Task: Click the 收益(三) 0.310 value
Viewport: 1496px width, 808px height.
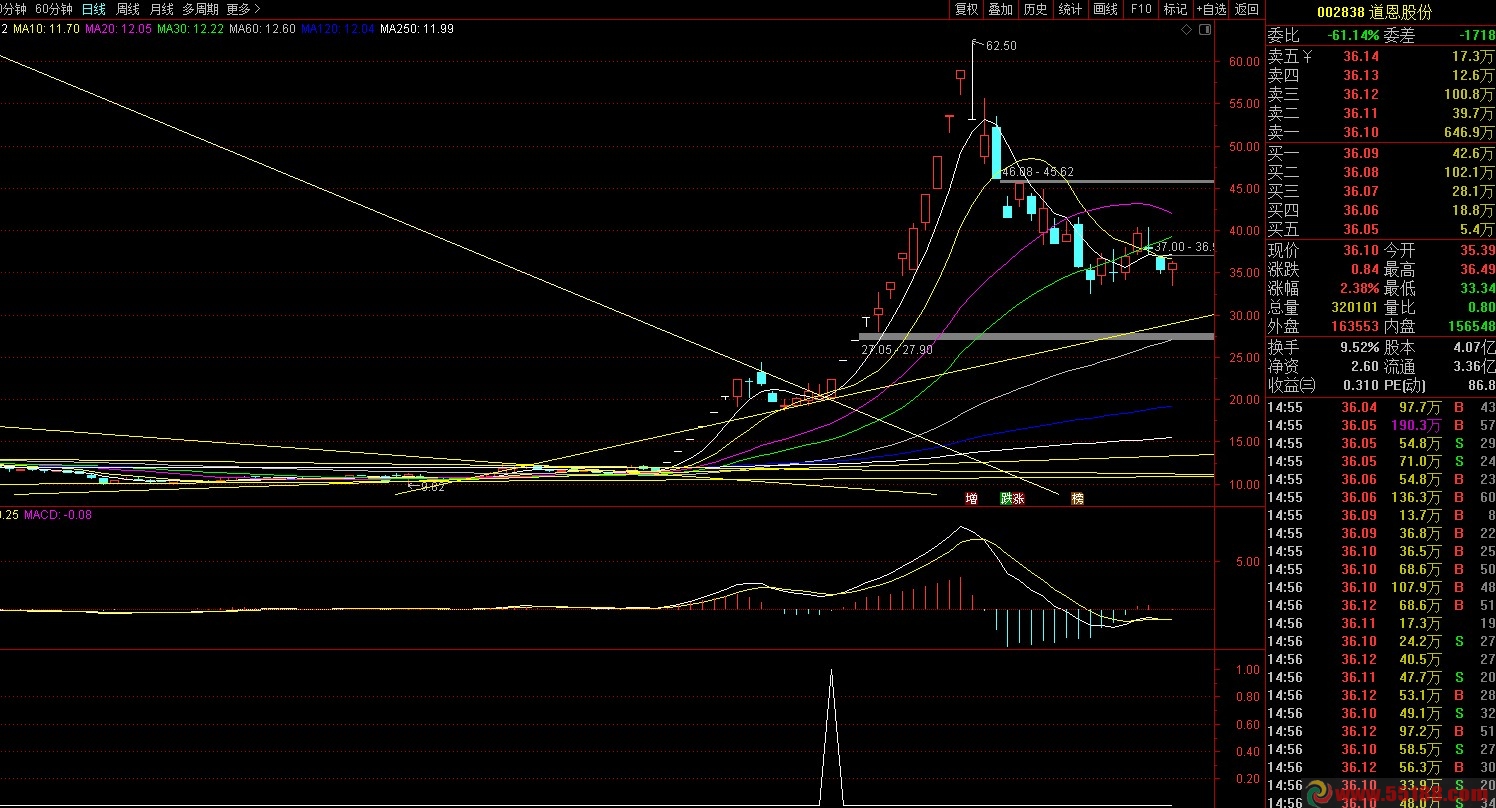Action: pyautogui.click(x=1361, y=386)
